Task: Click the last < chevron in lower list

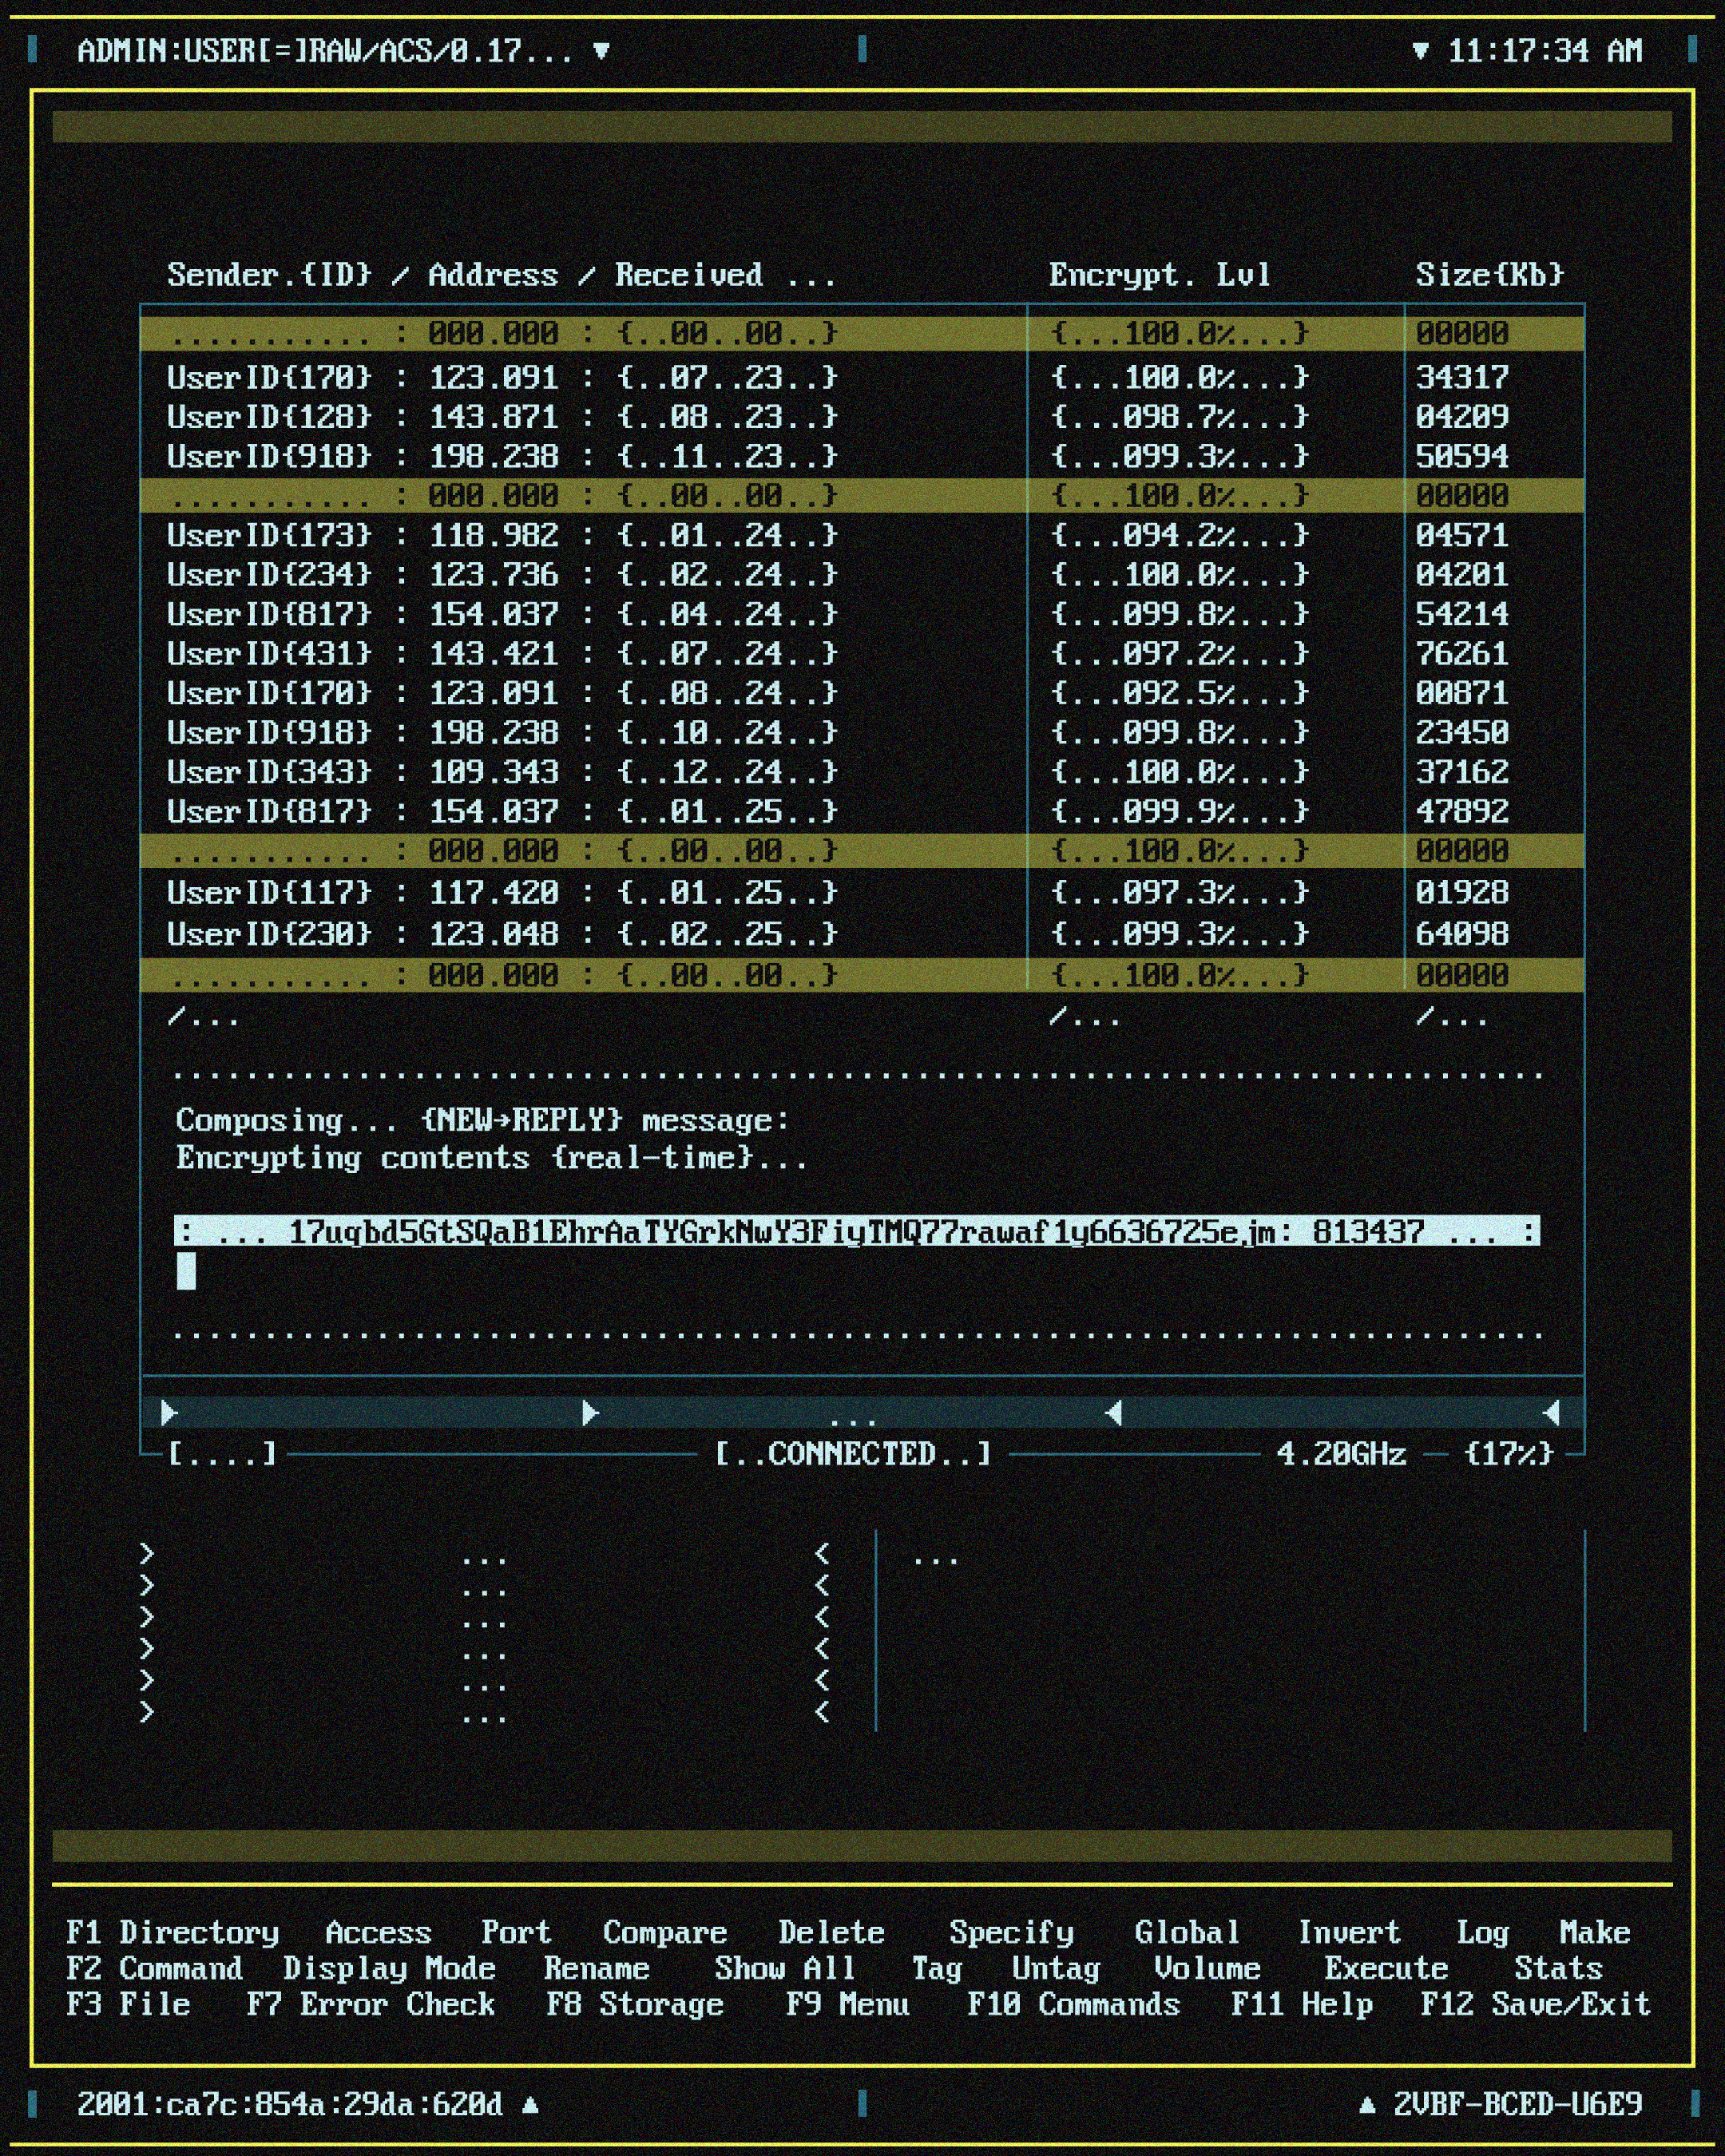Action: click(822, 1713)
